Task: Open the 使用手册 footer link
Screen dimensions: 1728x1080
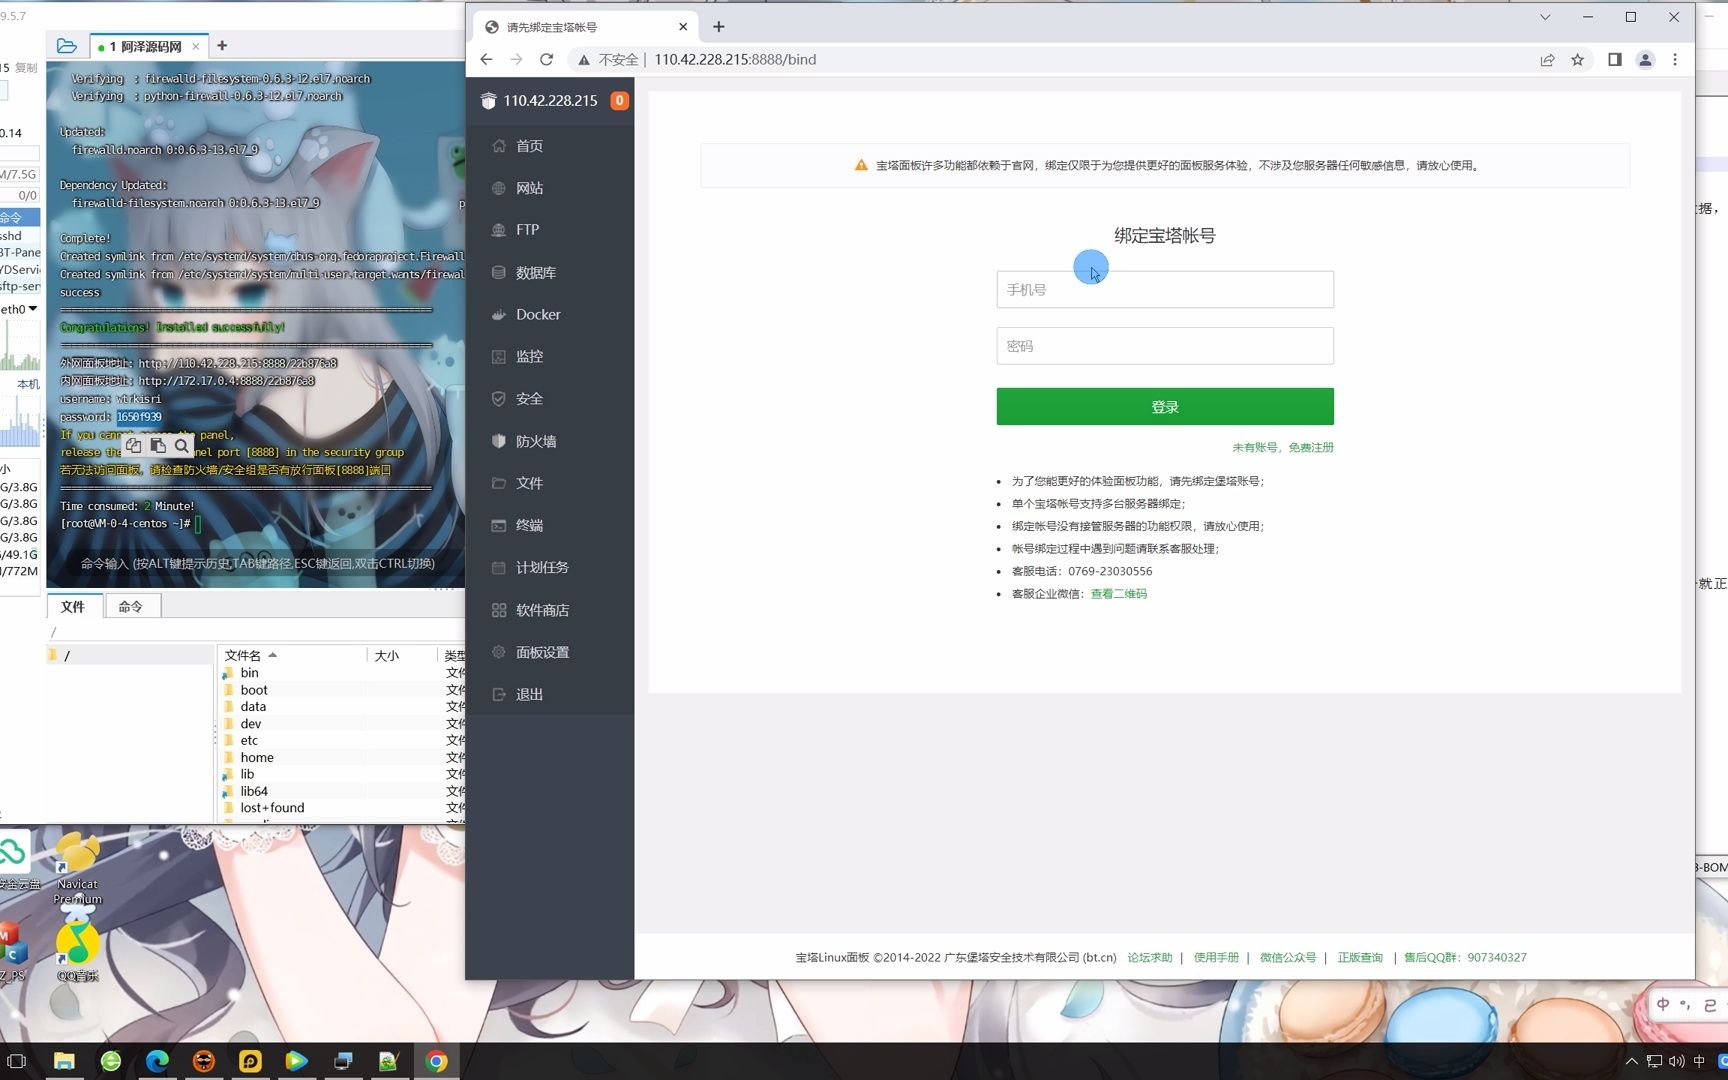Action: (1216, 958)
